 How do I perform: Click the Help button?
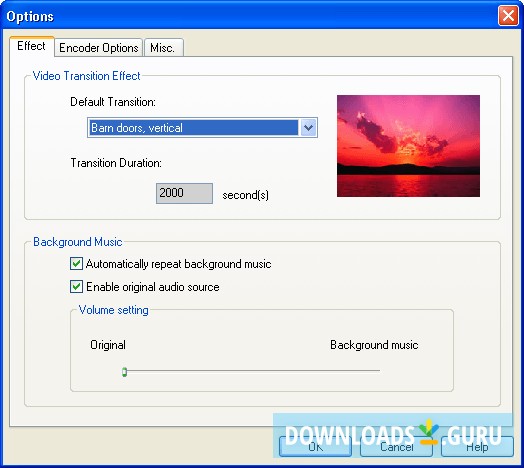click(478, 447)
